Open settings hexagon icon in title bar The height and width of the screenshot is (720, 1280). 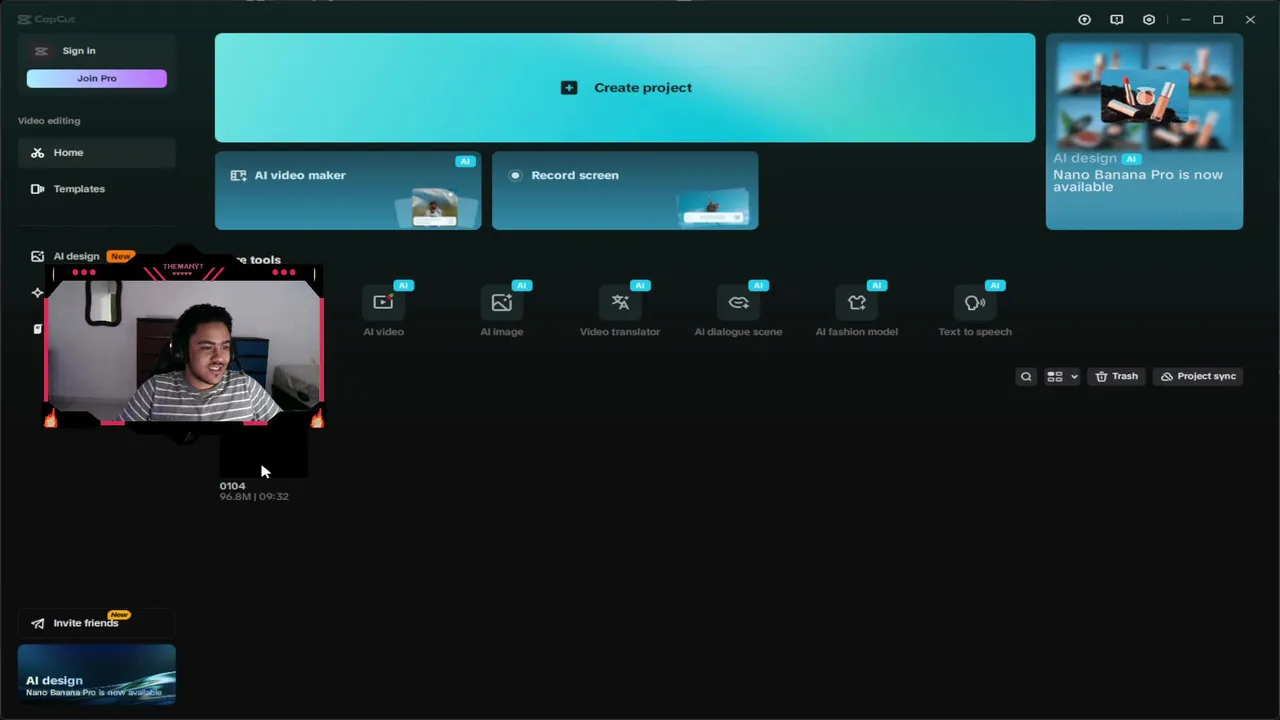click(x=1149, y=20)
